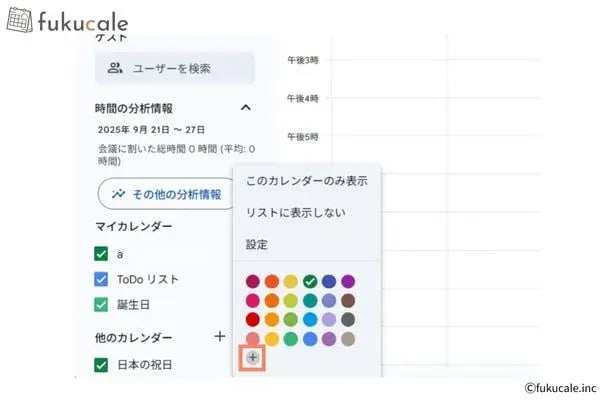
Task: Click the その他の分析情報 button
Action: point(166,194)
